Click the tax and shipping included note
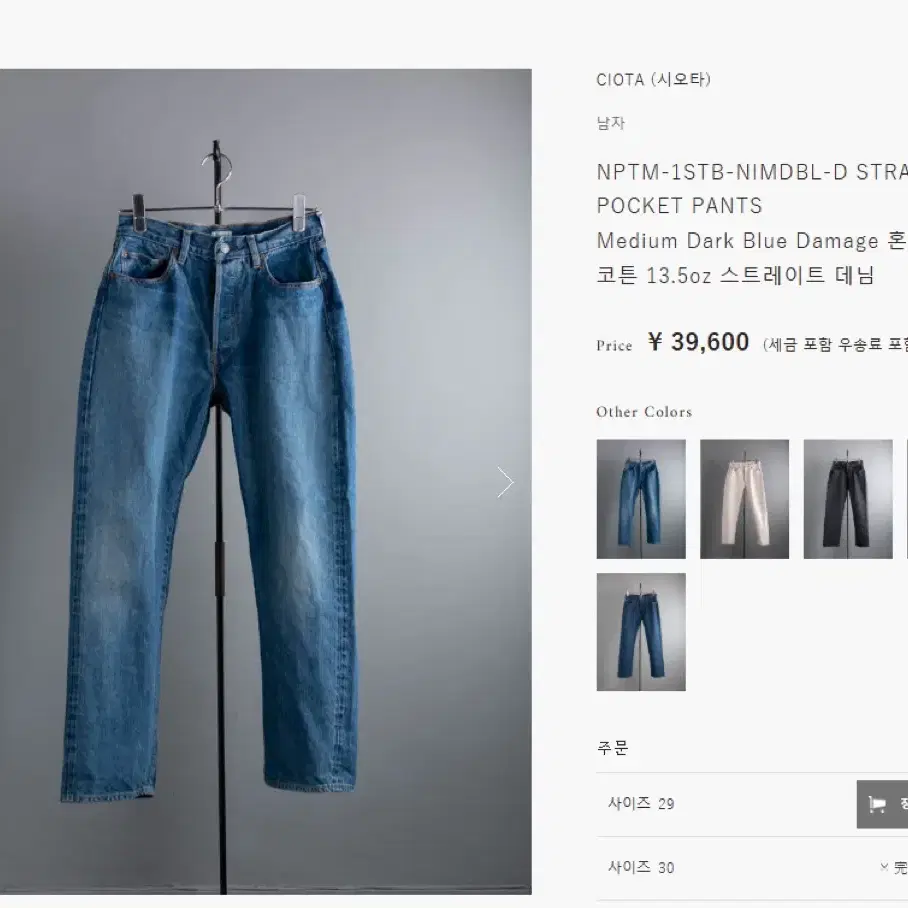 coord(834,345)
